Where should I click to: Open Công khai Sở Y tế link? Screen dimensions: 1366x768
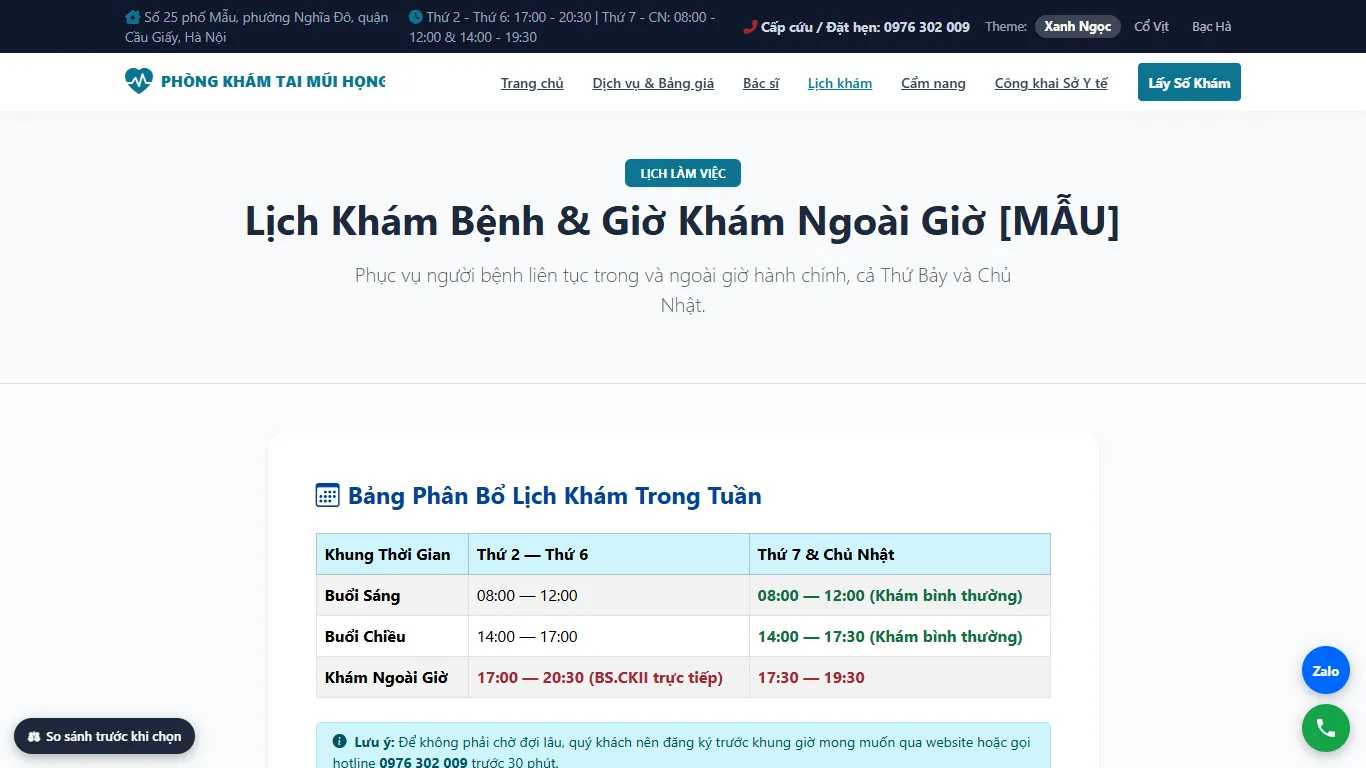point(1051,83)
